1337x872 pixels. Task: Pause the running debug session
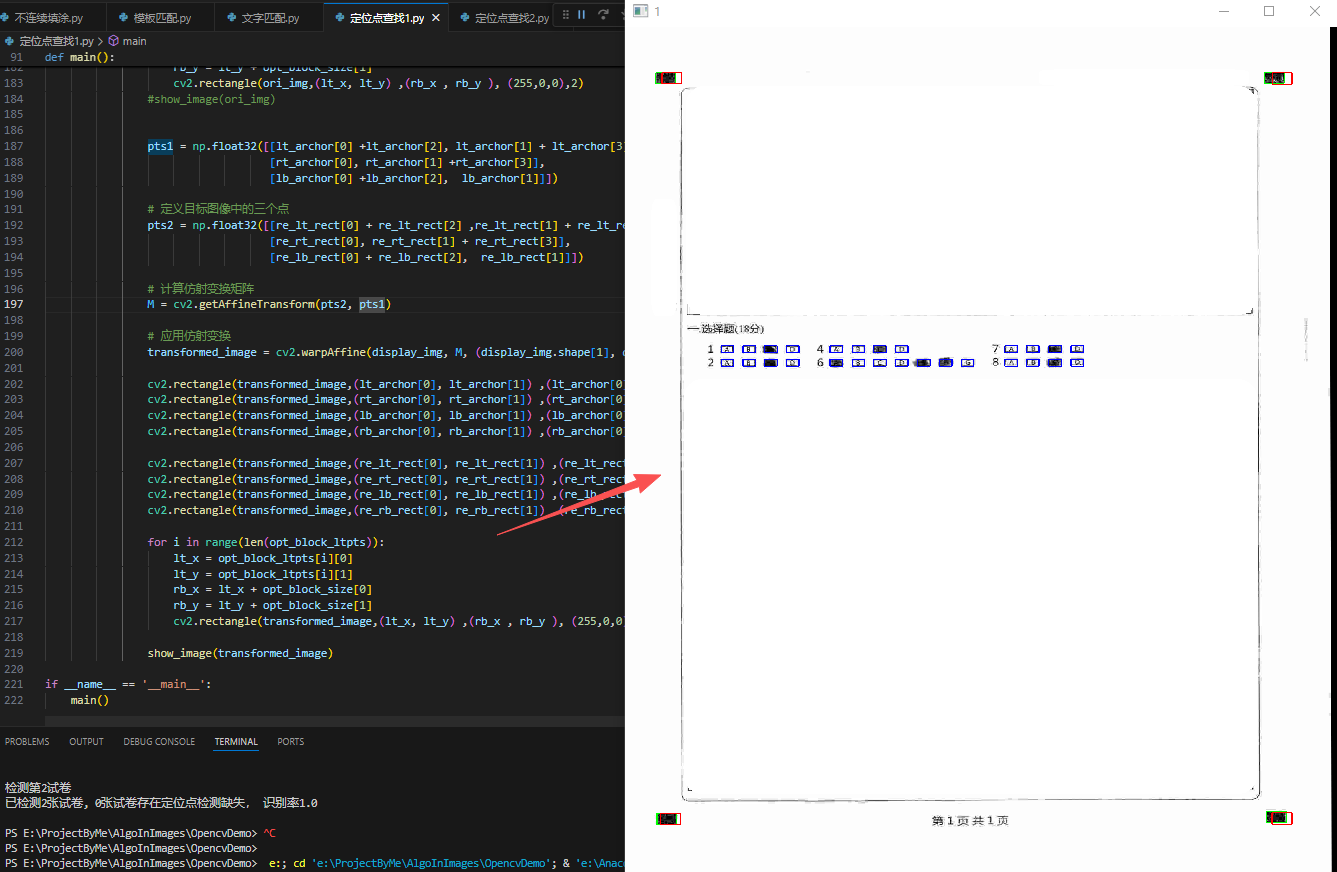[581, 15]
